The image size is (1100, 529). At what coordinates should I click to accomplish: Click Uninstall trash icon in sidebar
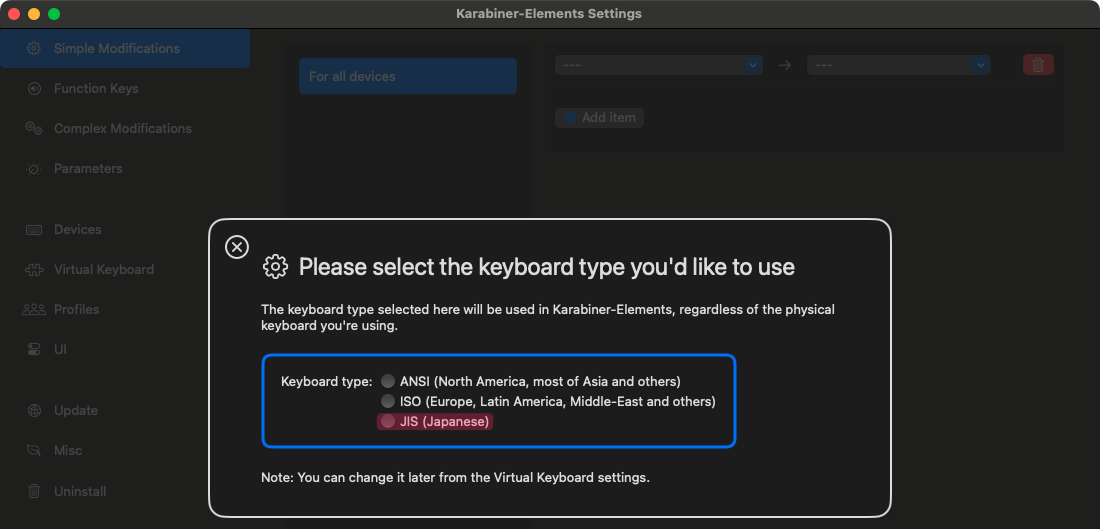point(34,491)
